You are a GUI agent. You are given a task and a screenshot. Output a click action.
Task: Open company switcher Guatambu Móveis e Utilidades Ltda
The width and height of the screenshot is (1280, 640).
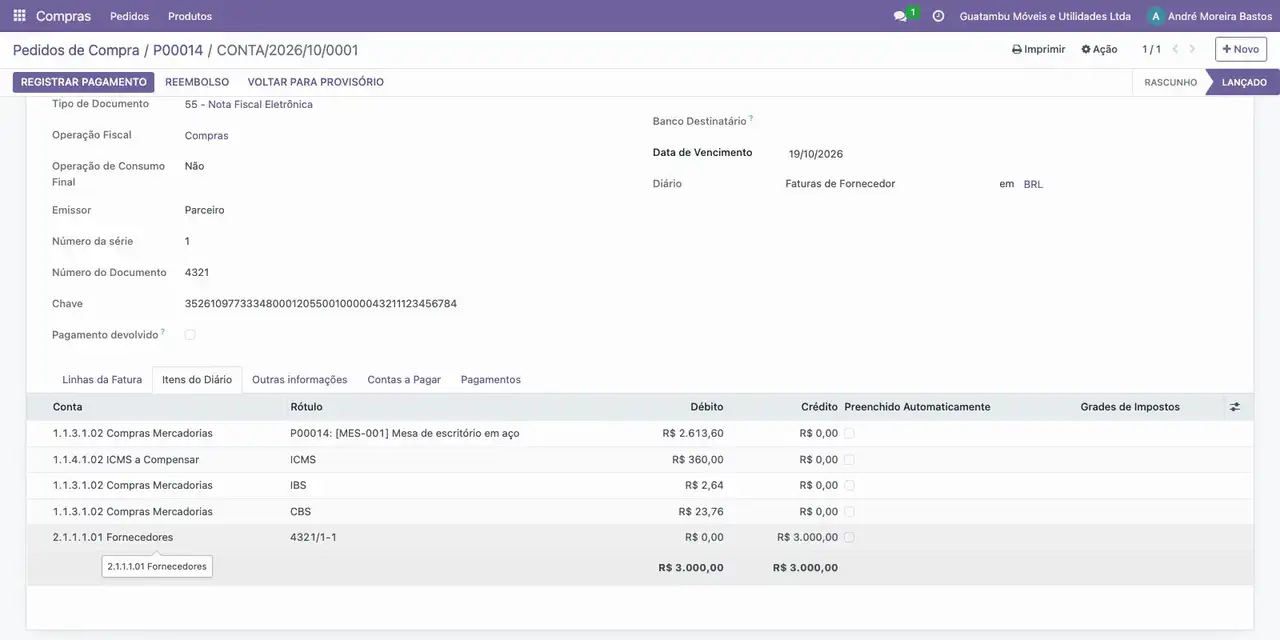(x=1045, y=16)
